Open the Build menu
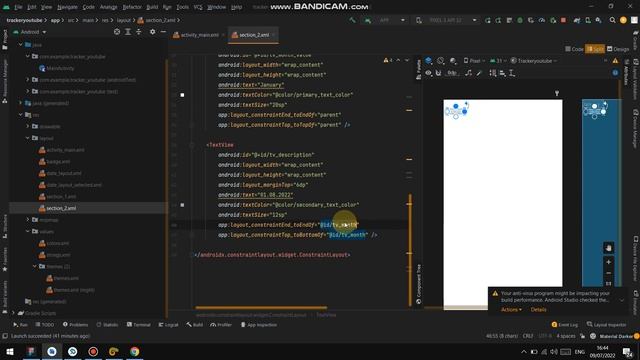Viewport: 640px width, 360px height. (152, 7)
